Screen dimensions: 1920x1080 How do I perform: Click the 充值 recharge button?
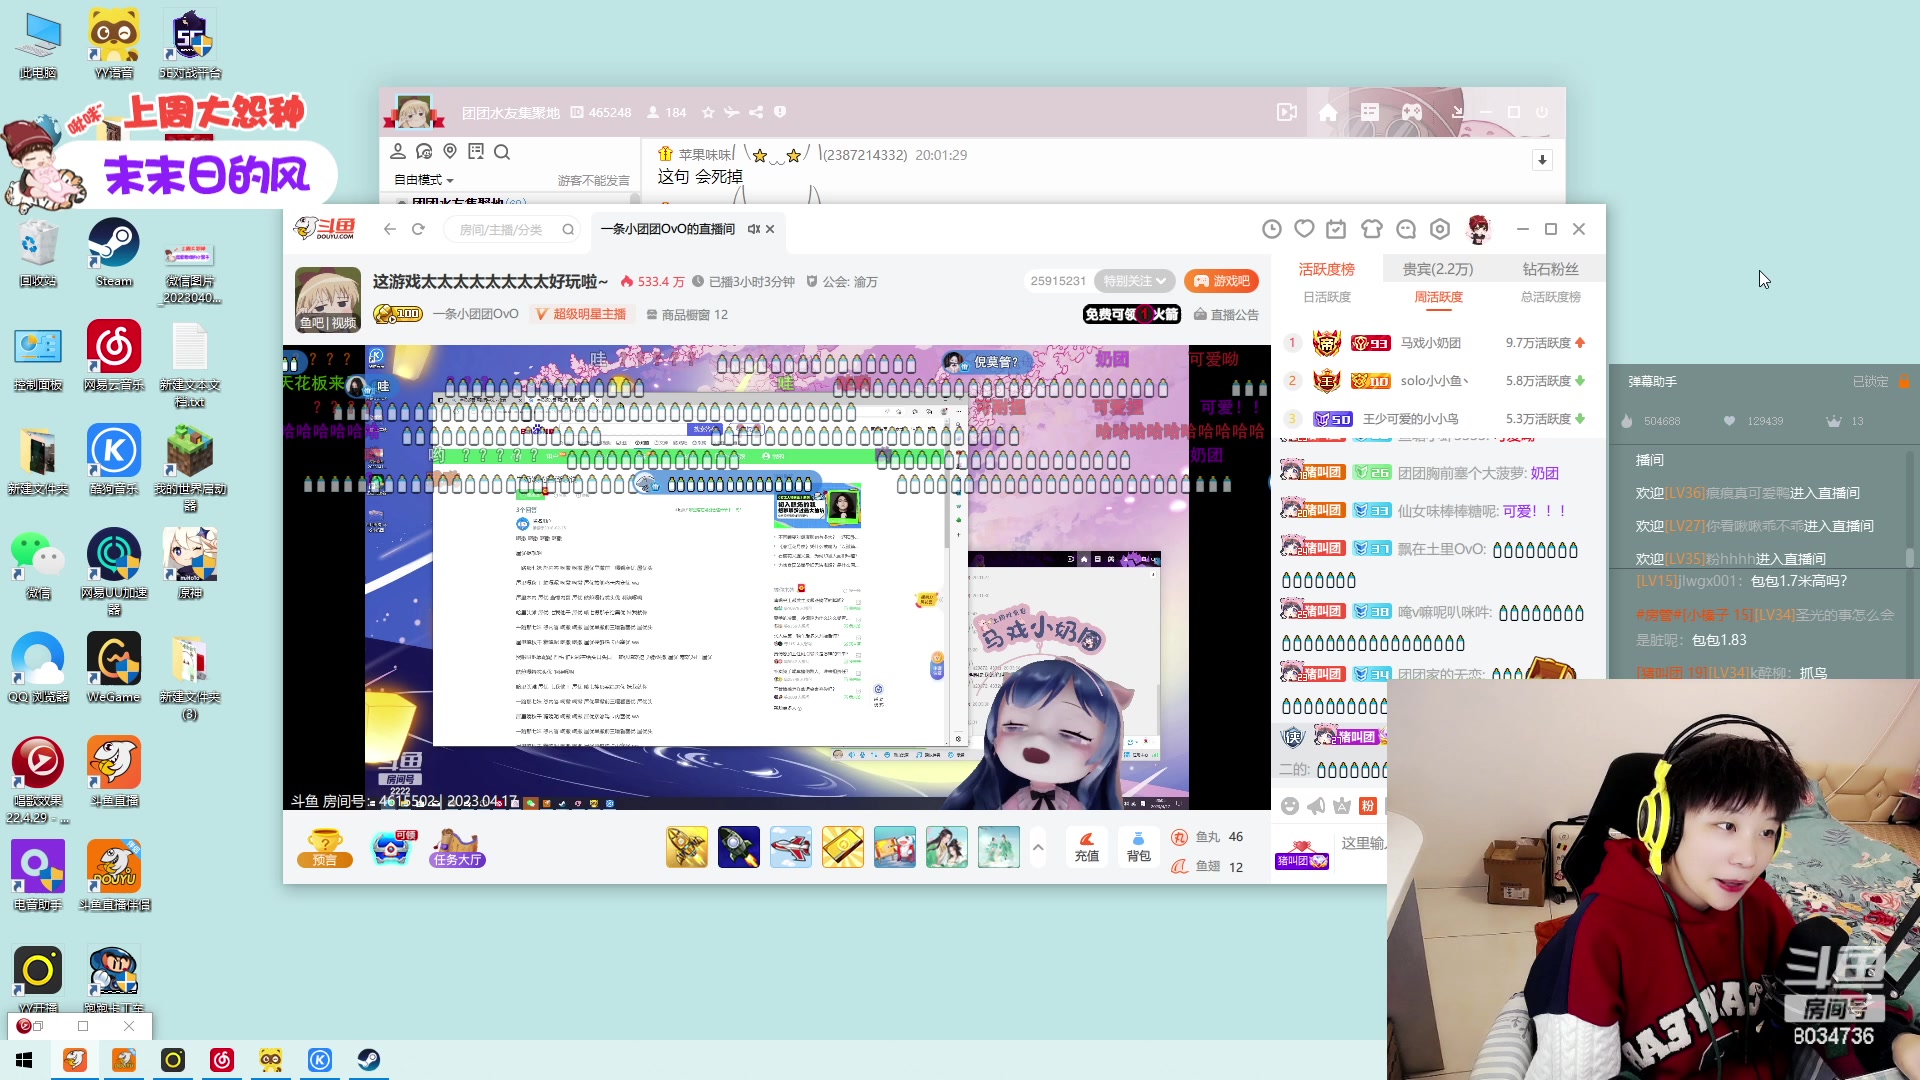tap(1087, 847)
